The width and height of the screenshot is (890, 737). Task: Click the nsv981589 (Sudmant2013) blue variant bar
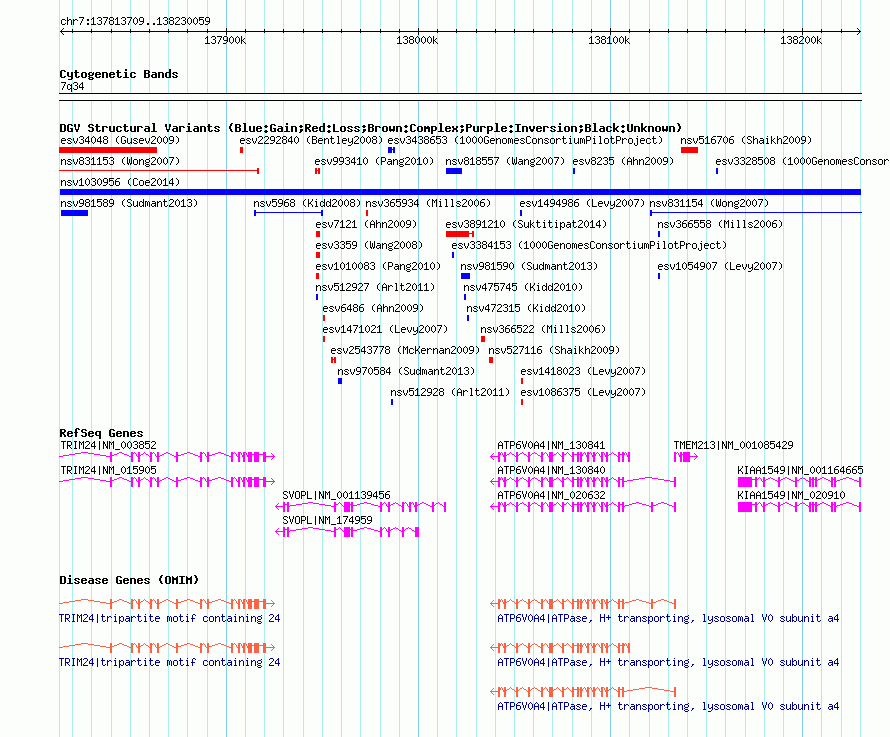(74, 213)
